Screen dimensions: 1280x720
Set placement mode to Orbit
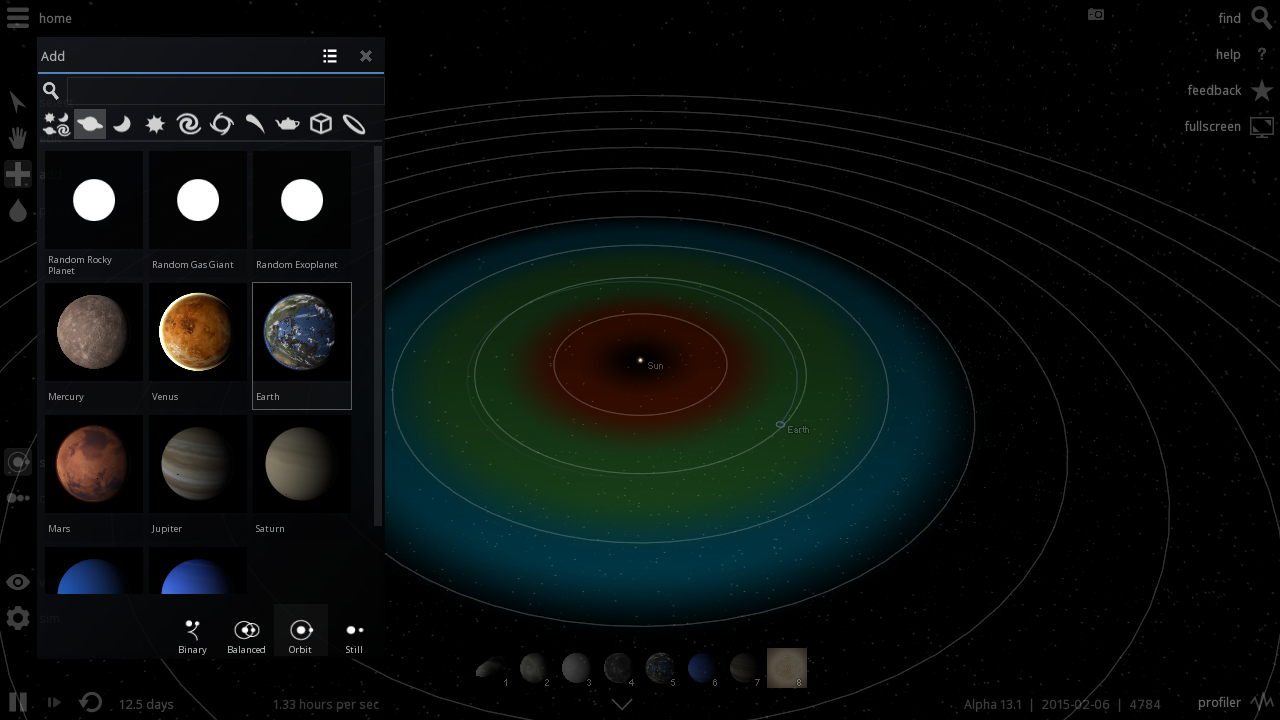tap(301, 631)
